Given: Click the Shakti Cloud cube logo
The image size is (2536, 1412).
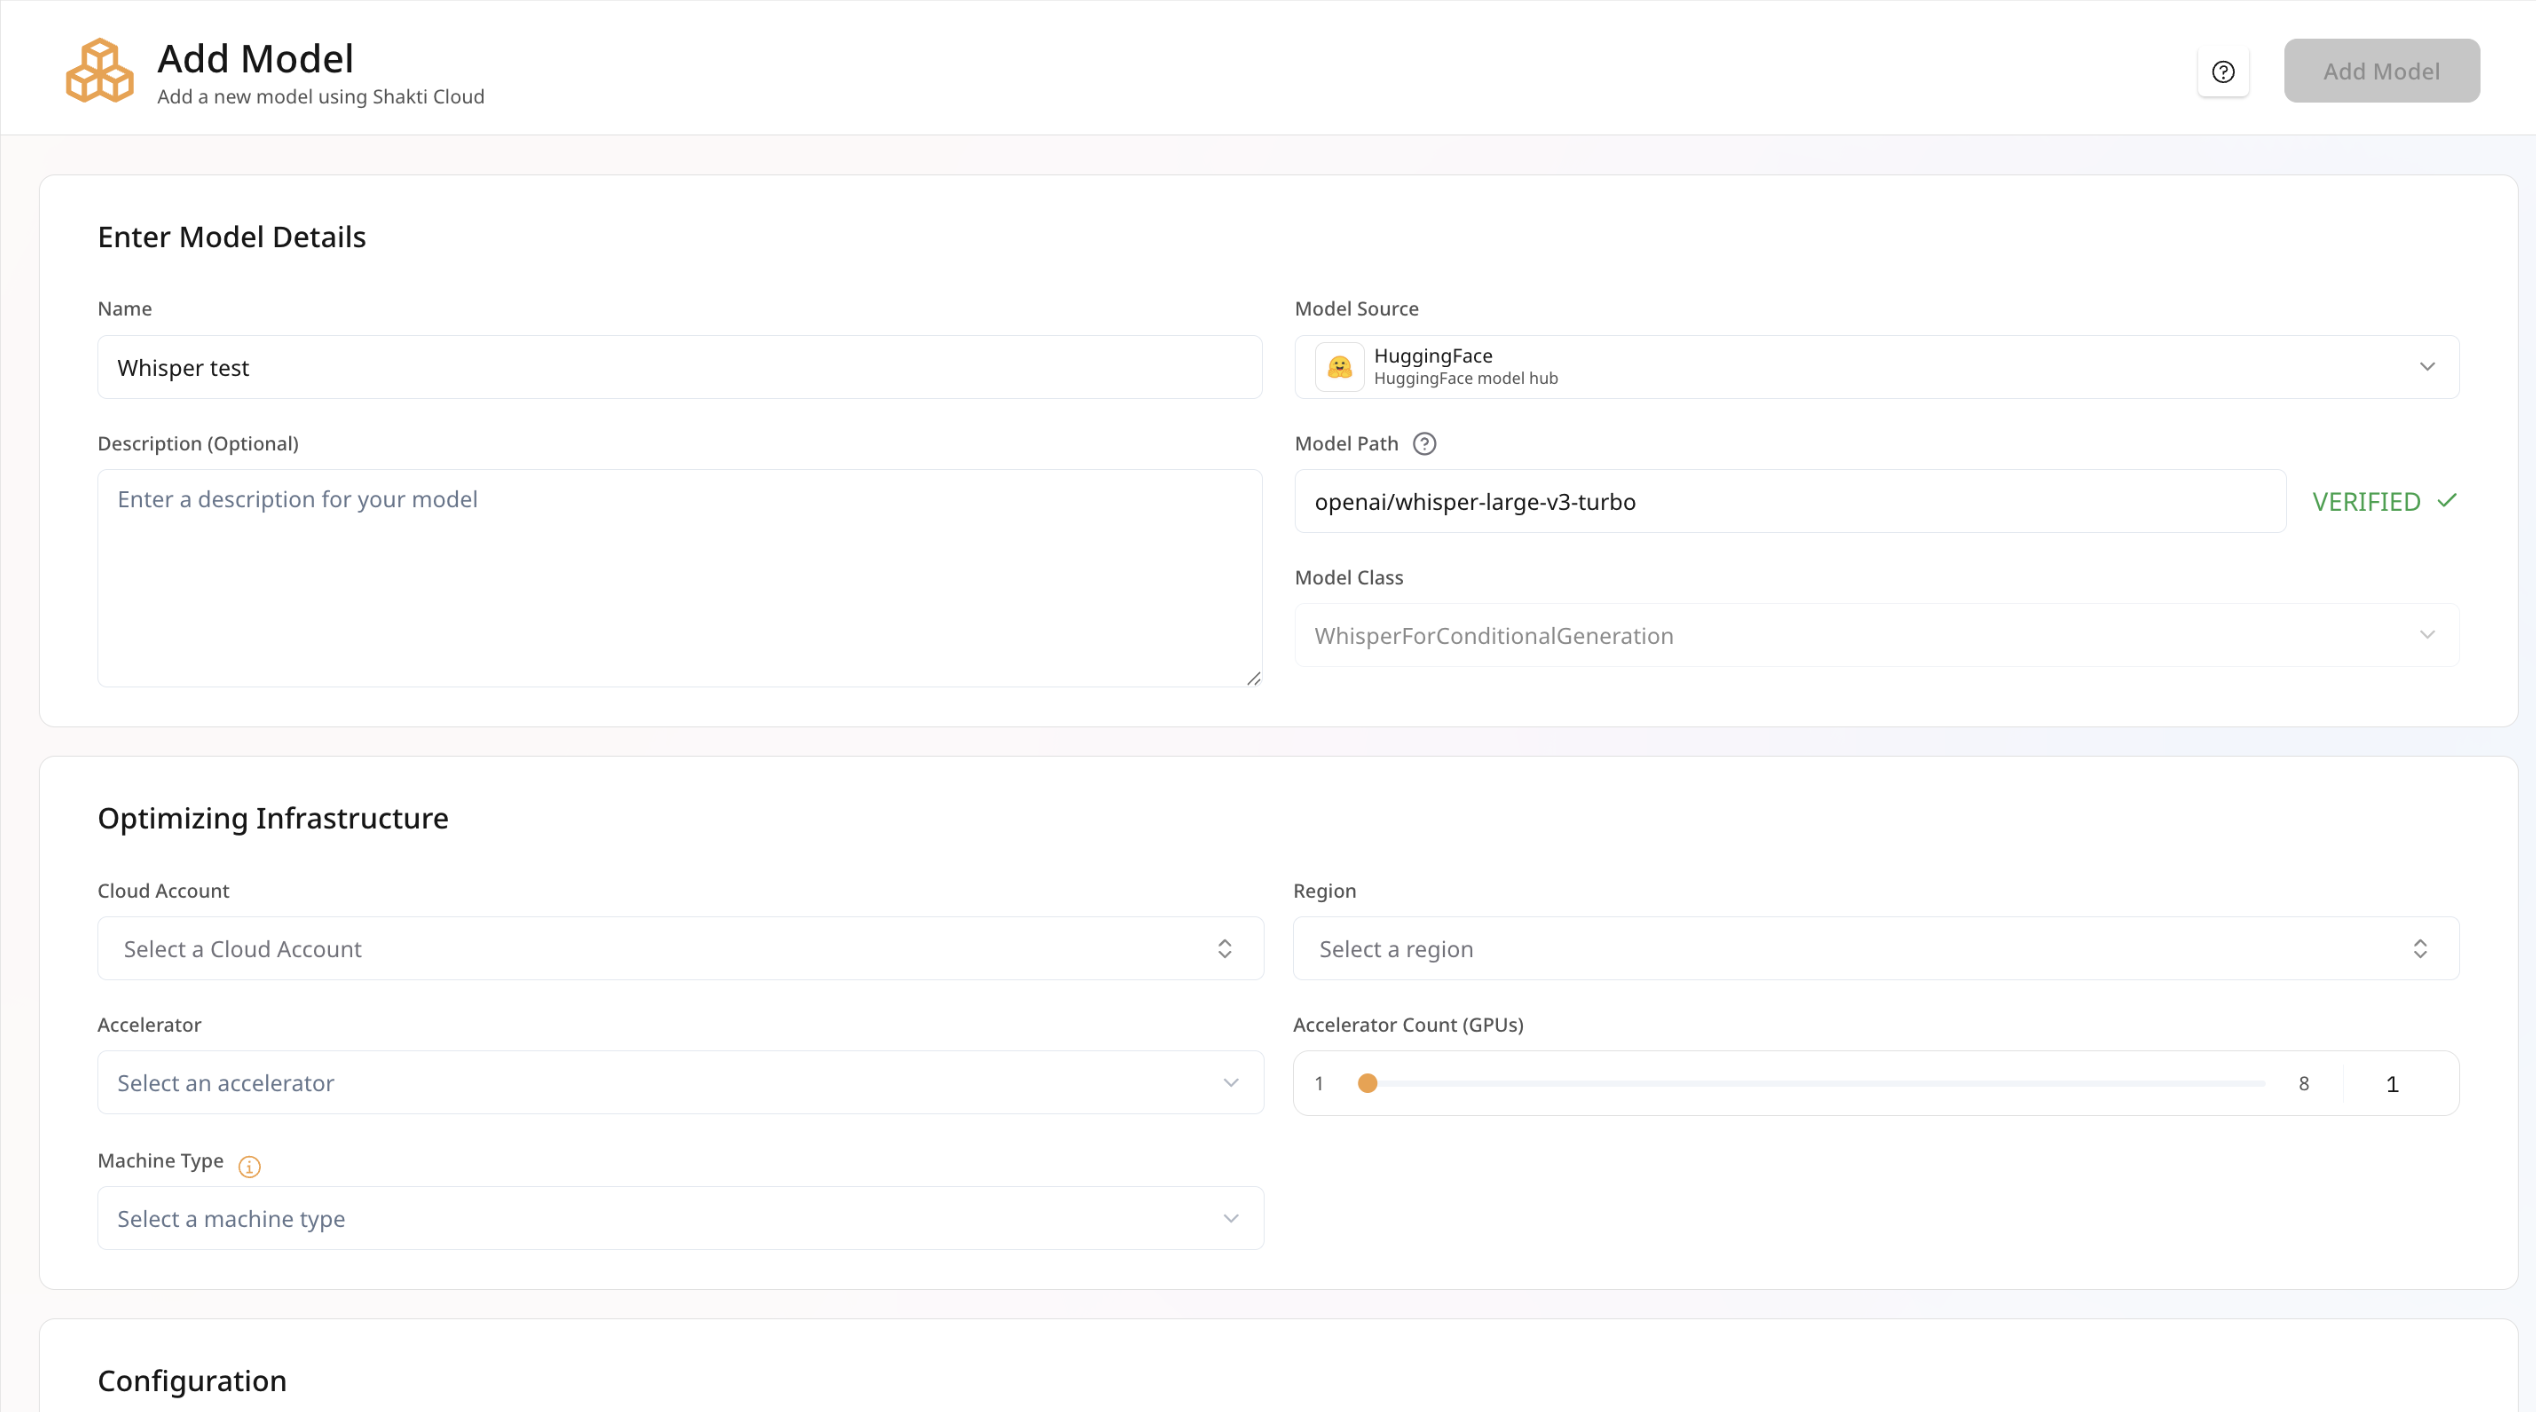Looking at the screenshot, I should click(99, 70).
